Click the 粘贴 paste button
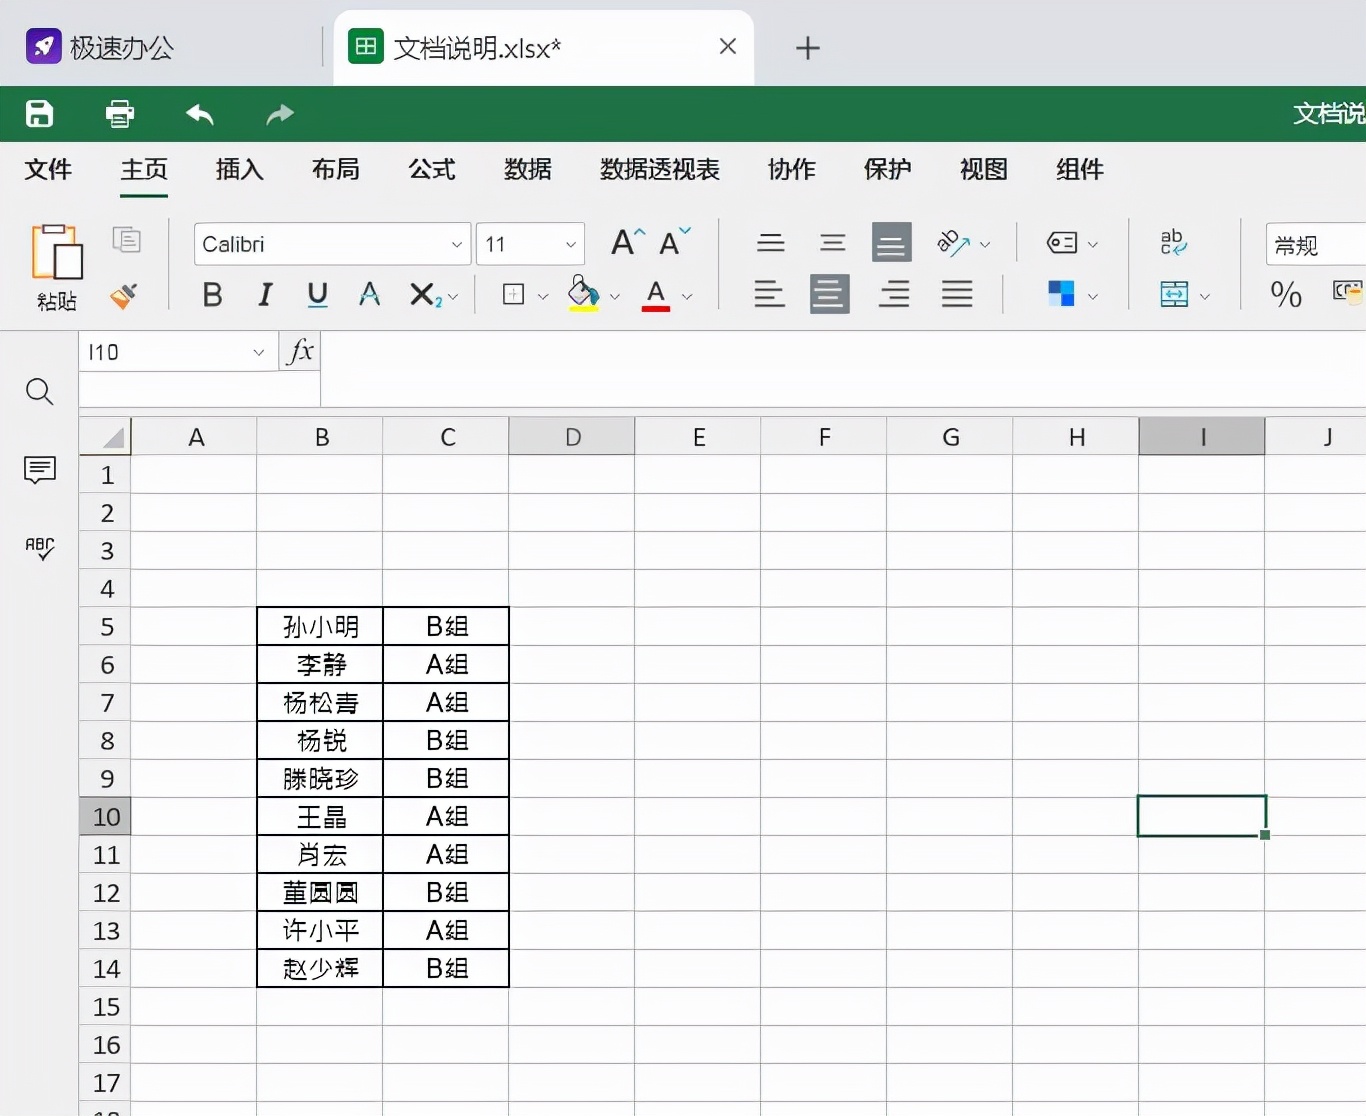Image resolution: width=1366 pixels, height=1116 pixels. click(57, 265)
